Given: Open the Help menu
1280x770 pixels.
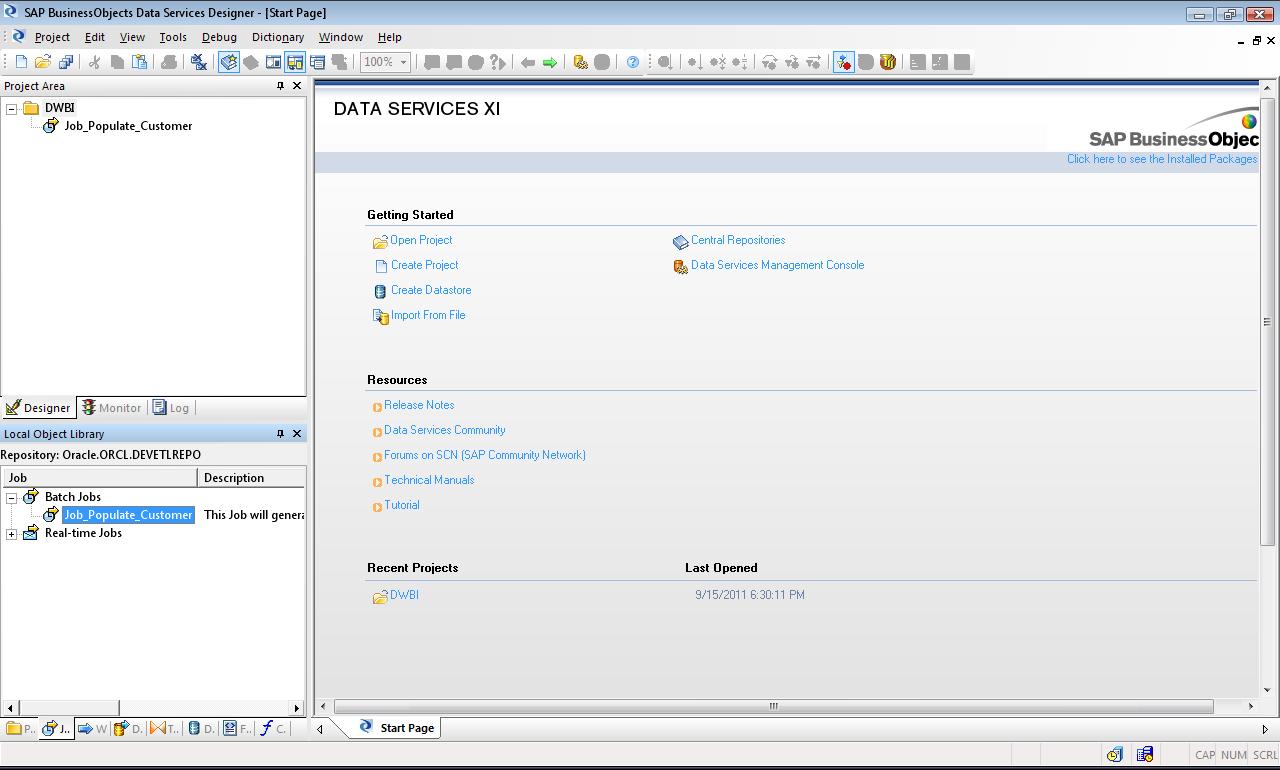Looking at the screenshot, I should pos(390,37).
